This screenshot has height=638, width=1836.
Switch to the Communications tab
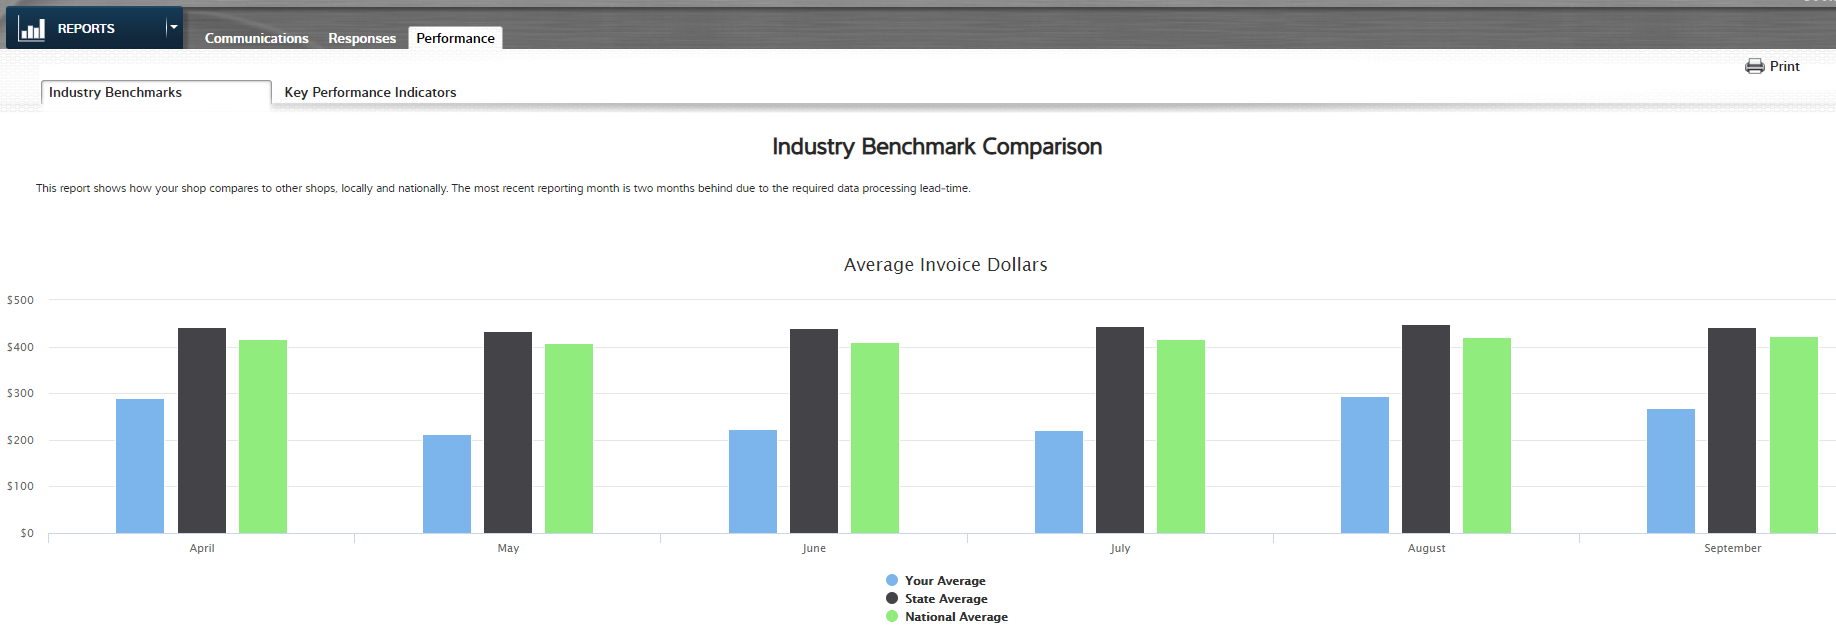pos(256,38)
